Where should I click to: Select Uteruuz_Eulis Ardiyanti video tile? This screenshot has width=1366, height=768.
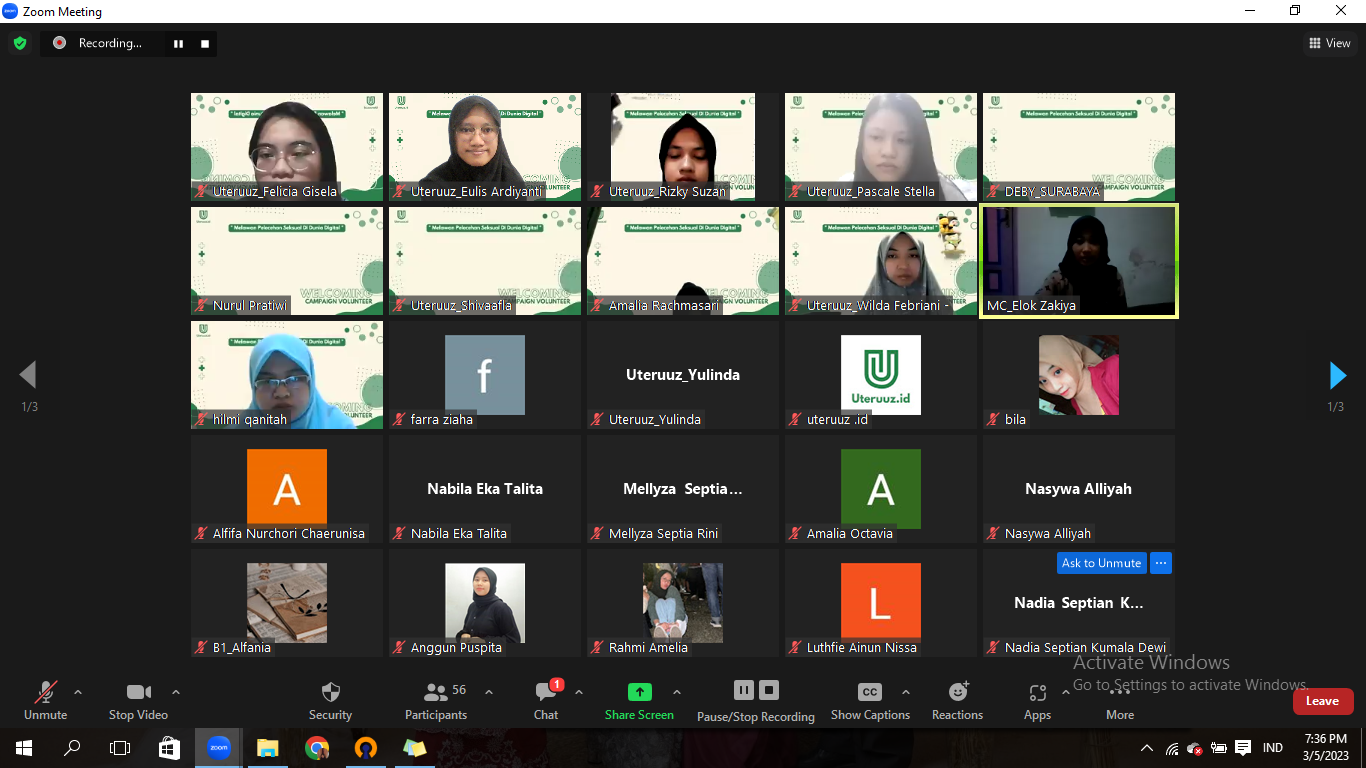(x=485, y=147)
